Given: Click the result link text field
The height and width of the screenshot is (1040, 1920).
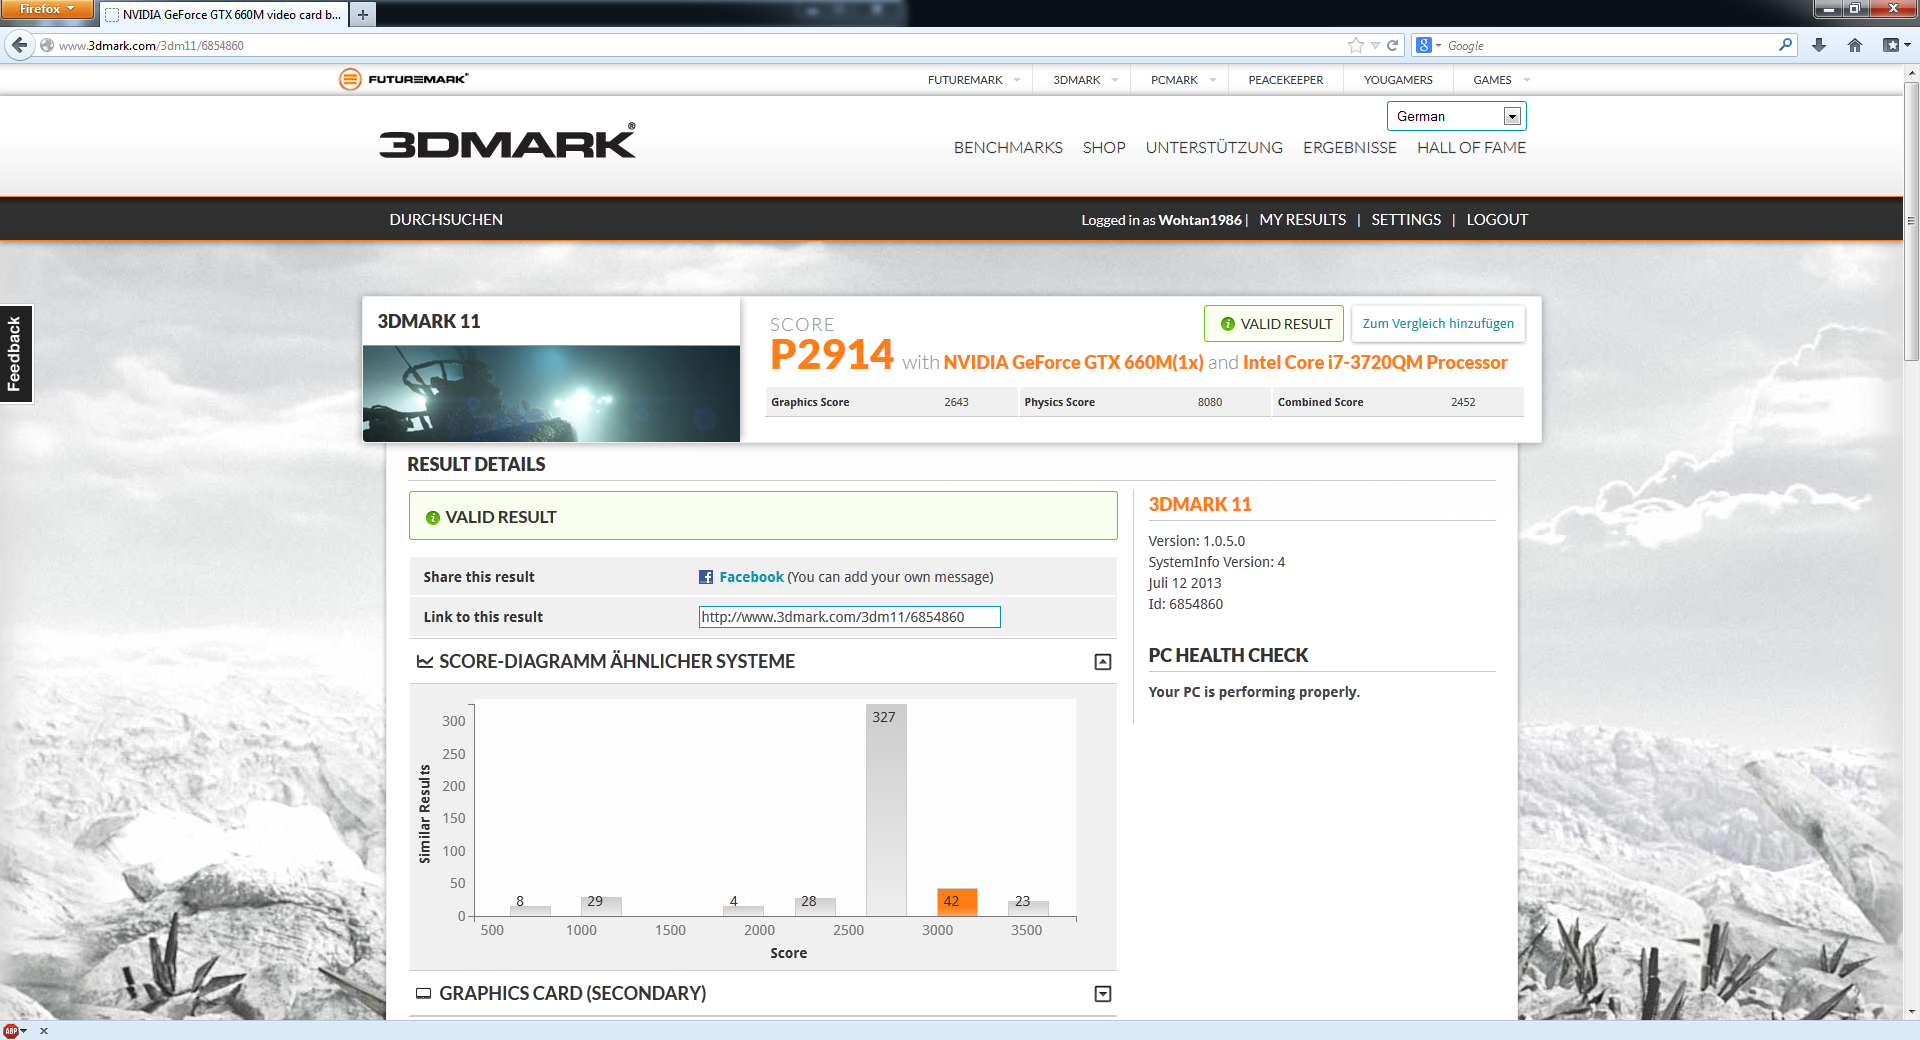Looking at the screenshot, I should click(x=849, y=617).
